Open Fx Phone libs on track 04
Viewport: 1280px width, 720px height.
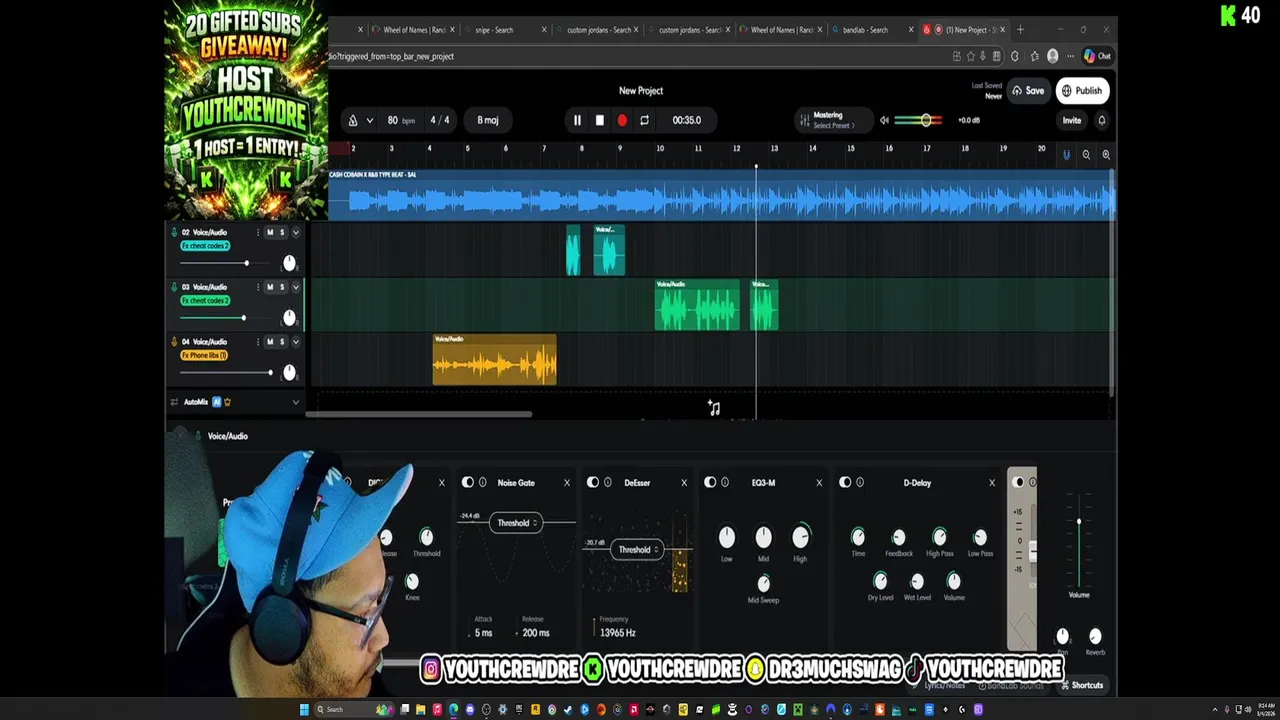click(x=204, y=355)
